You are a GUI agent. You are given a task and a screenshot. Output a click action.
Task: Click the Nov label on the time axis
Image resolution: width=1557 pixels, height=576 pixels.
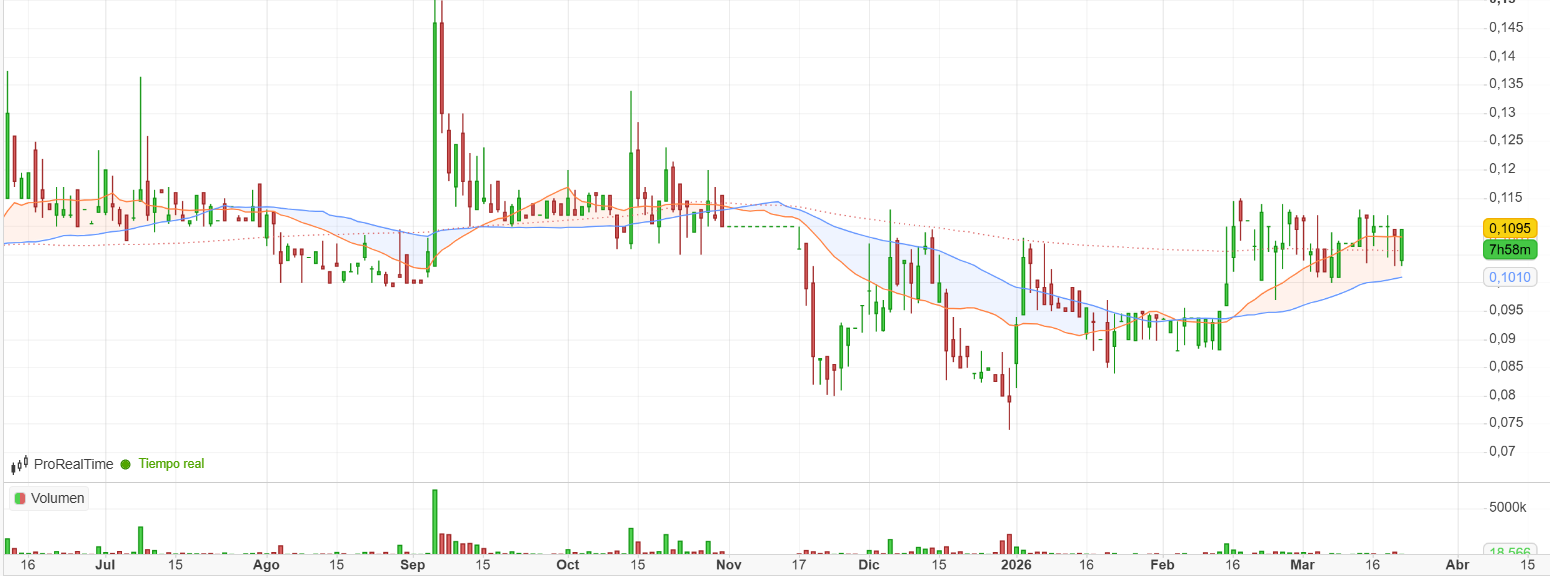pos(729,565)
